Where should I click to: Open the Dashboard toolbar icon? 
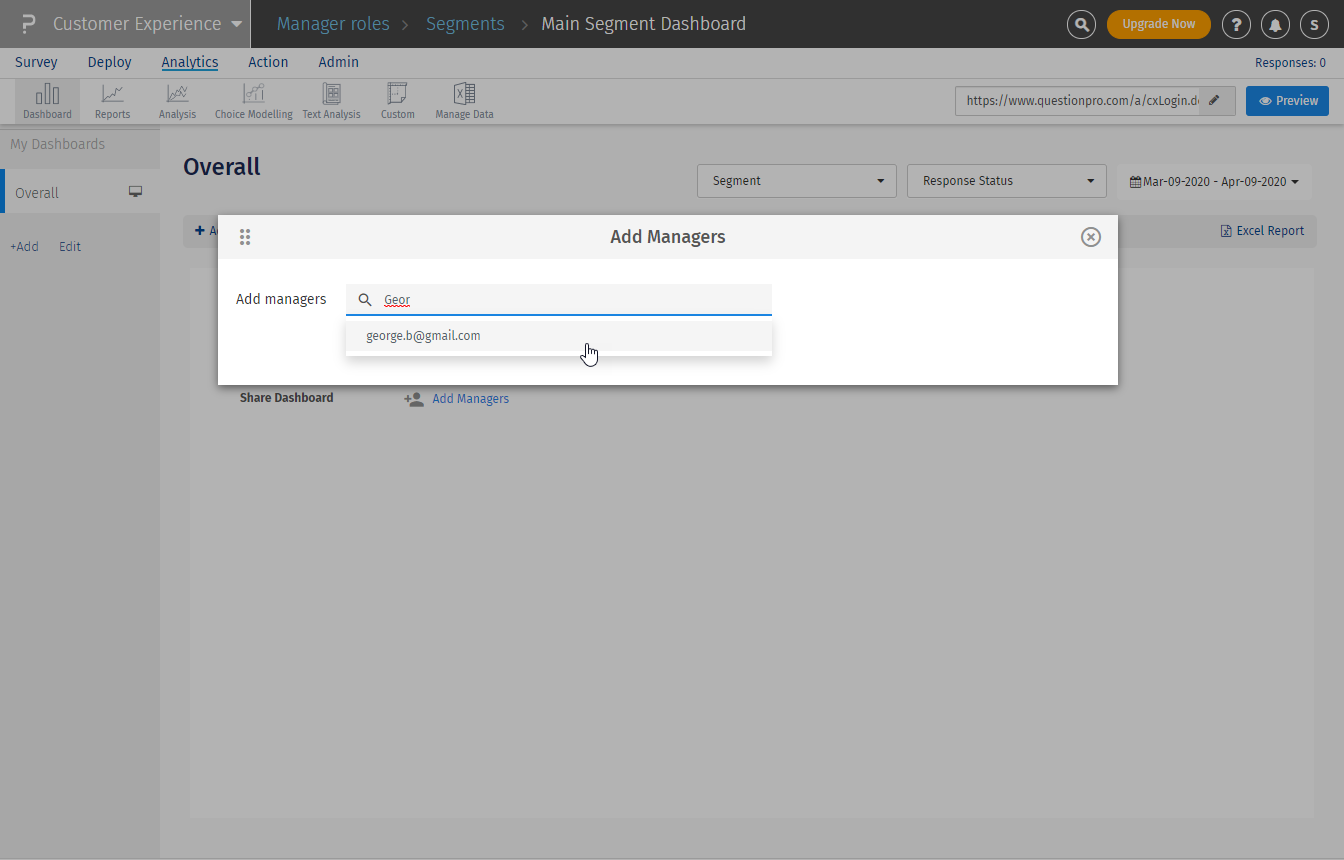(47, 101)
